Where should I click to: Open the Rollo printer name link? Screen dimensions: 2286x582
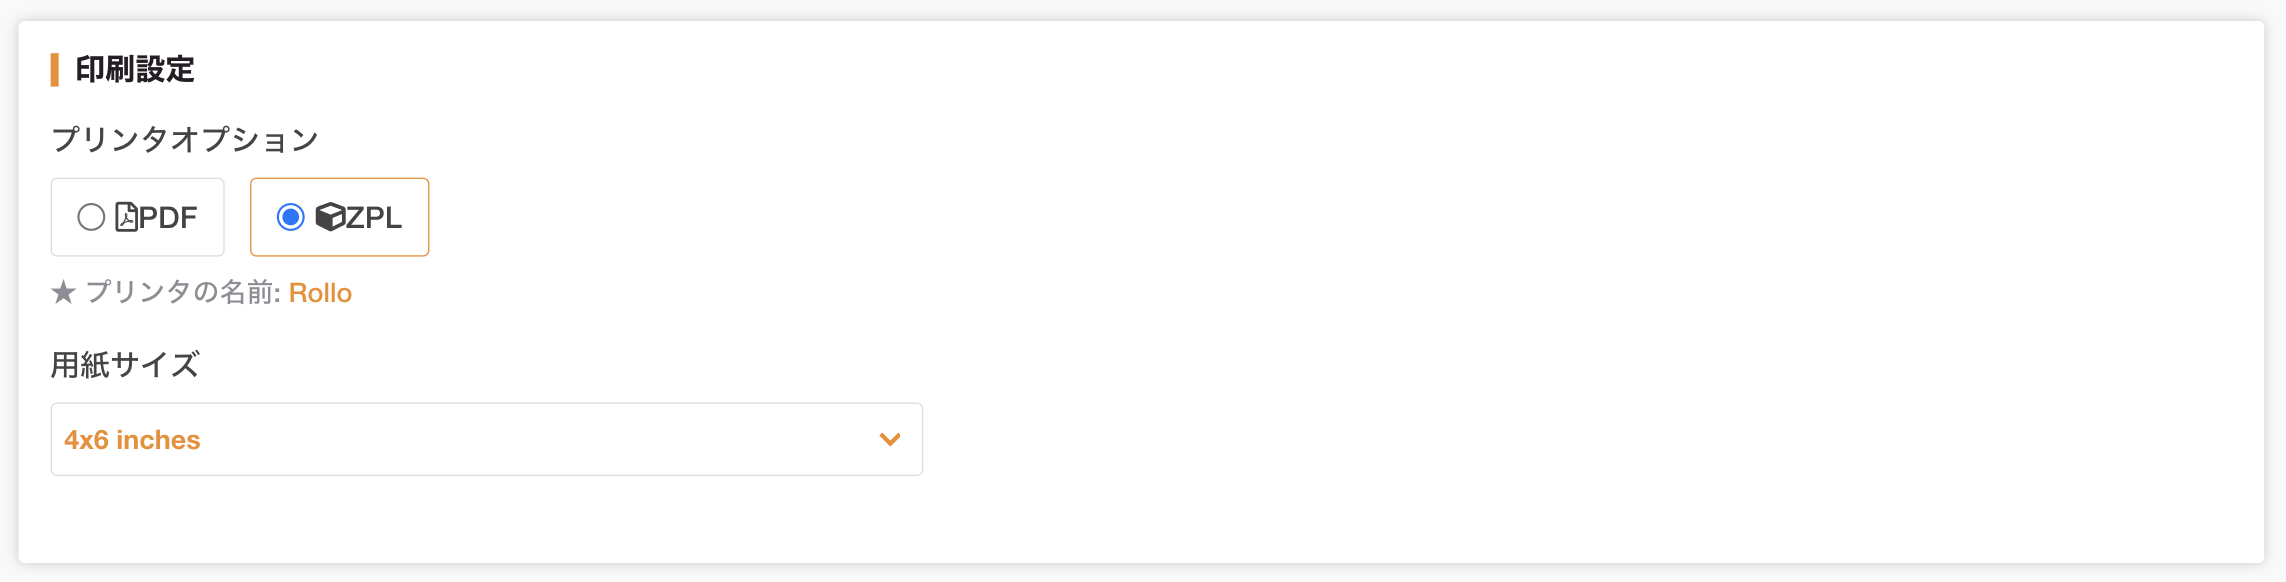[320, 293]
